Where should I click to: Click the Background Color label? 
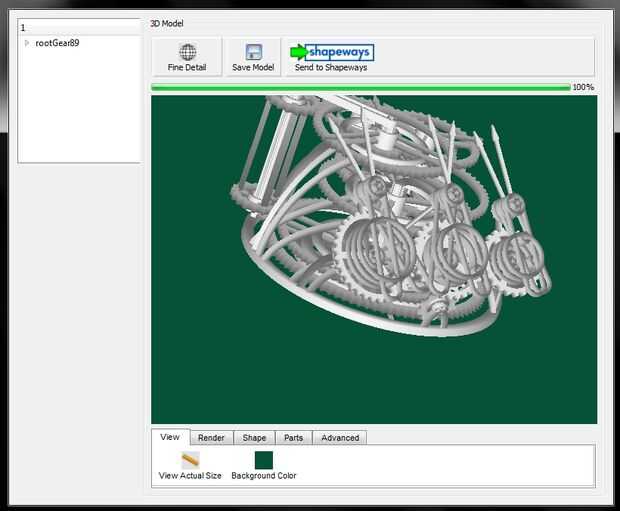coord(264,475)
